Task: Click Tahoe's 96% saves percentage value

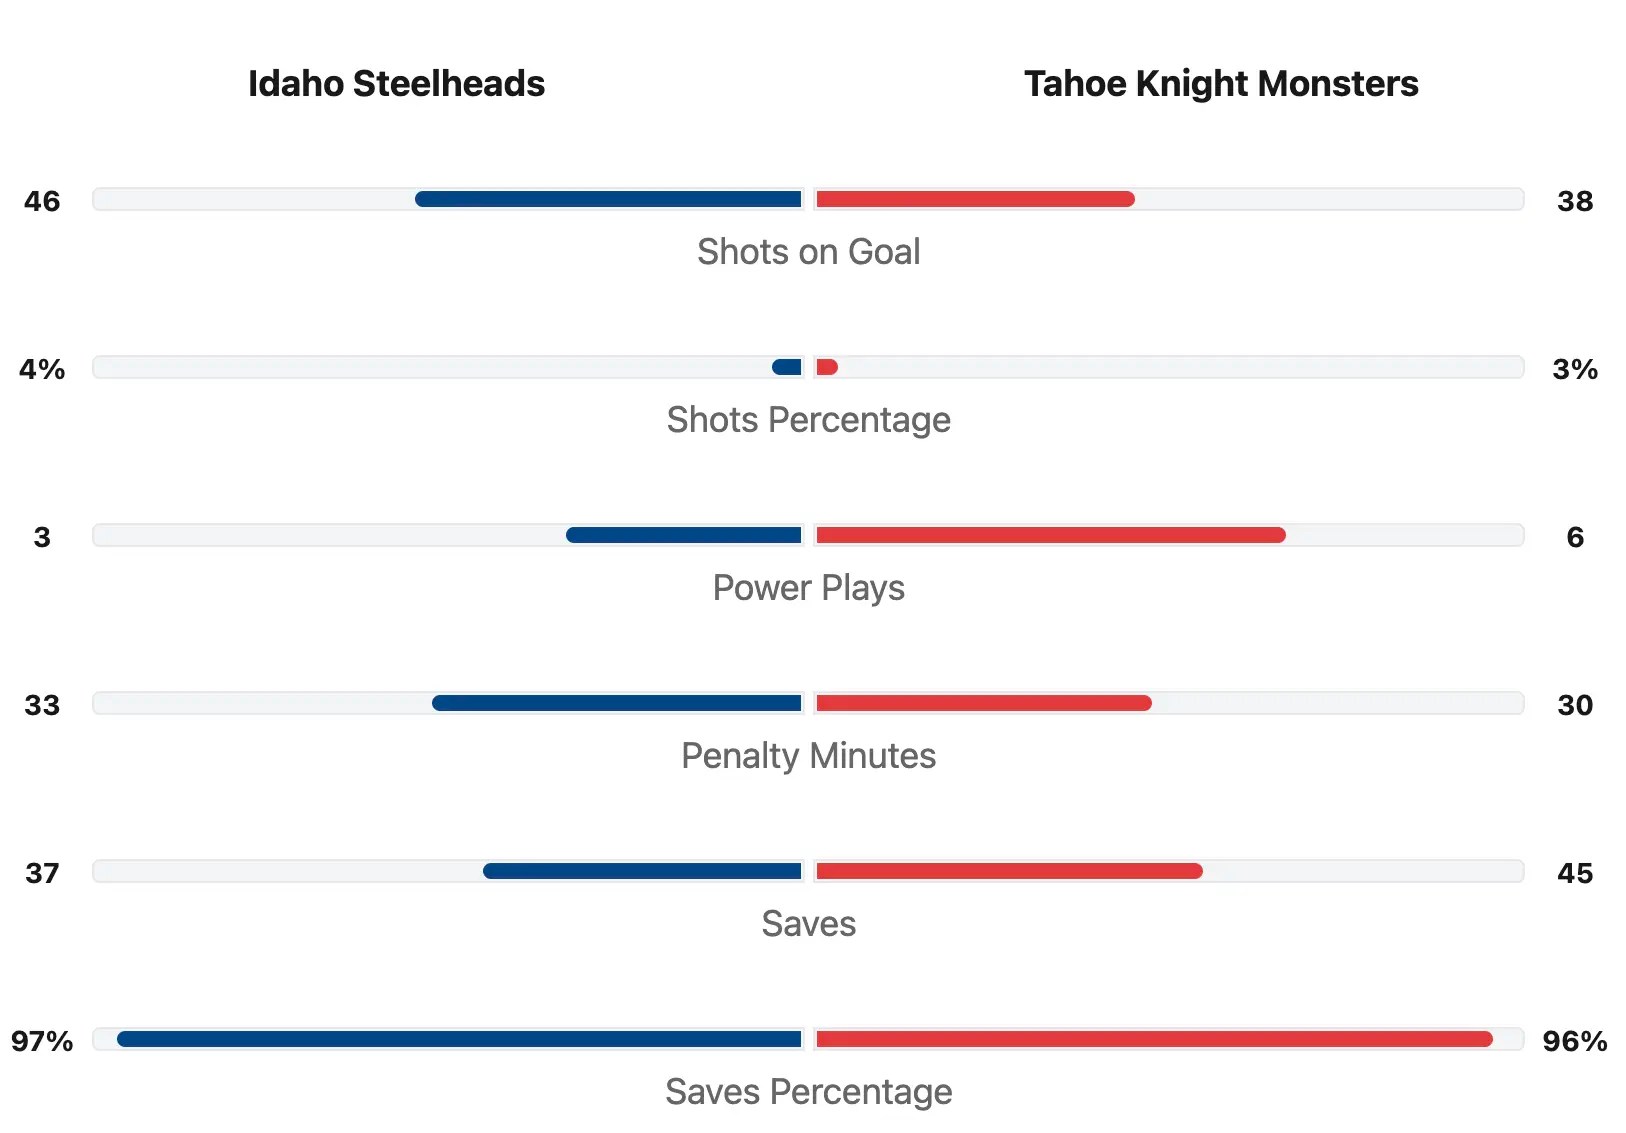Action: tap(1575, 1042)
